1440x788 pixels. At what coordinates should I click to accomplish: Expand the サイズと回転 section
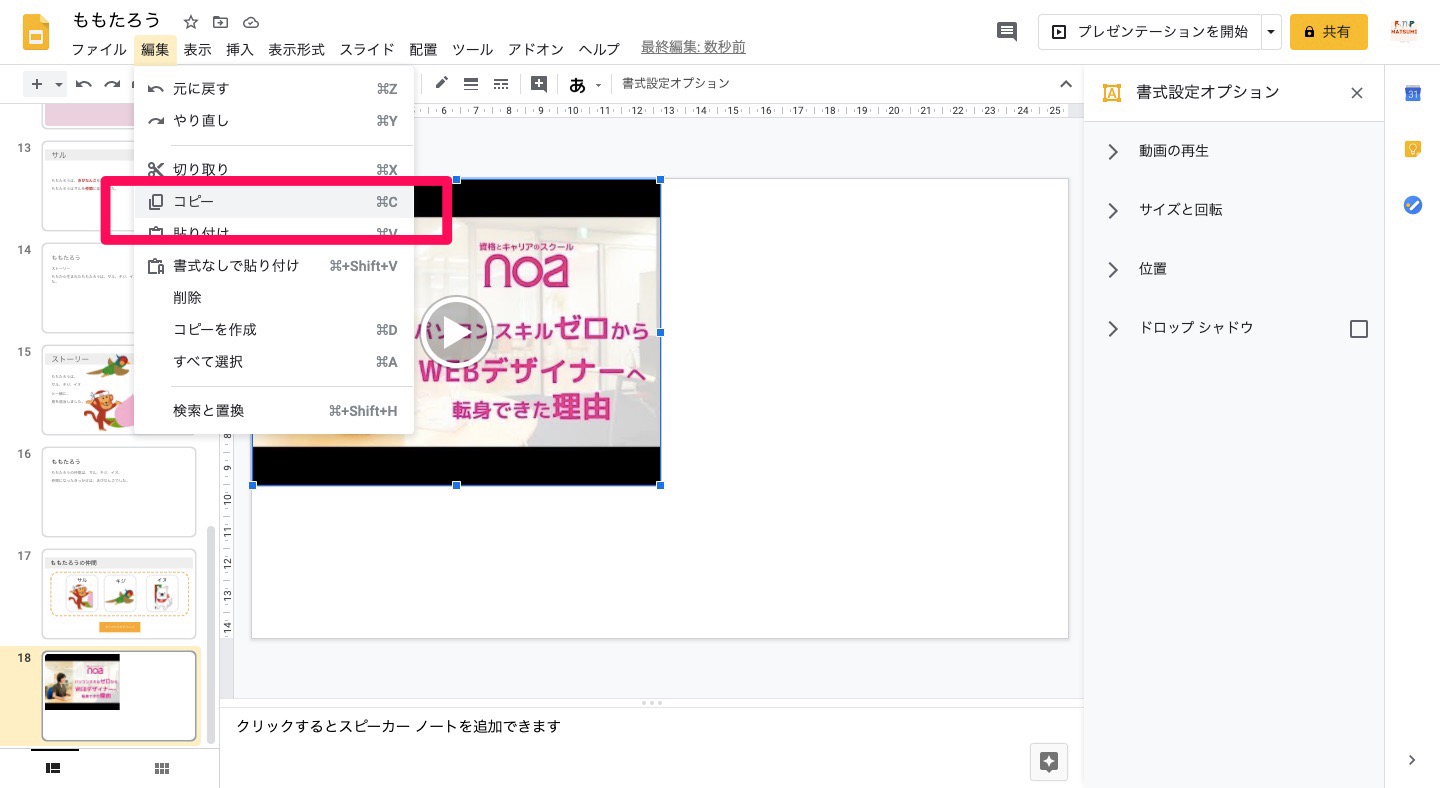(1113, 211)
